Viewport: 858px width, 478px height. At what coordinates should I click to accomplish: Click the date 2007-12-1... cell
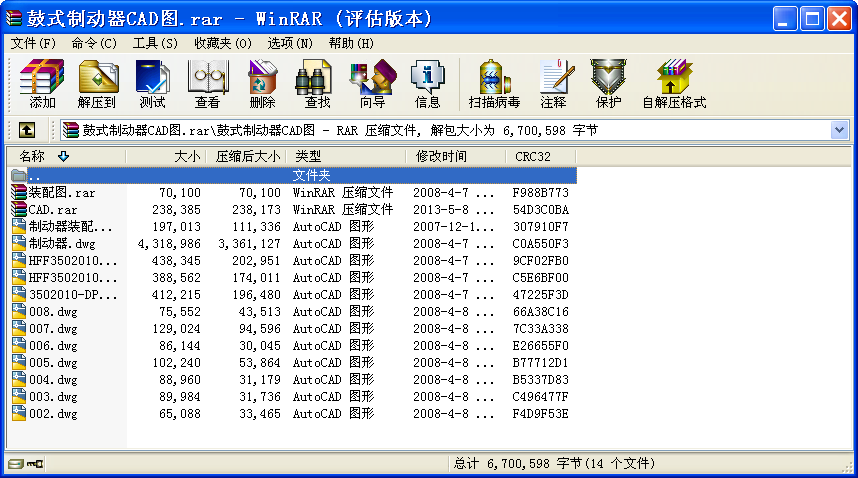click(454, 226)
